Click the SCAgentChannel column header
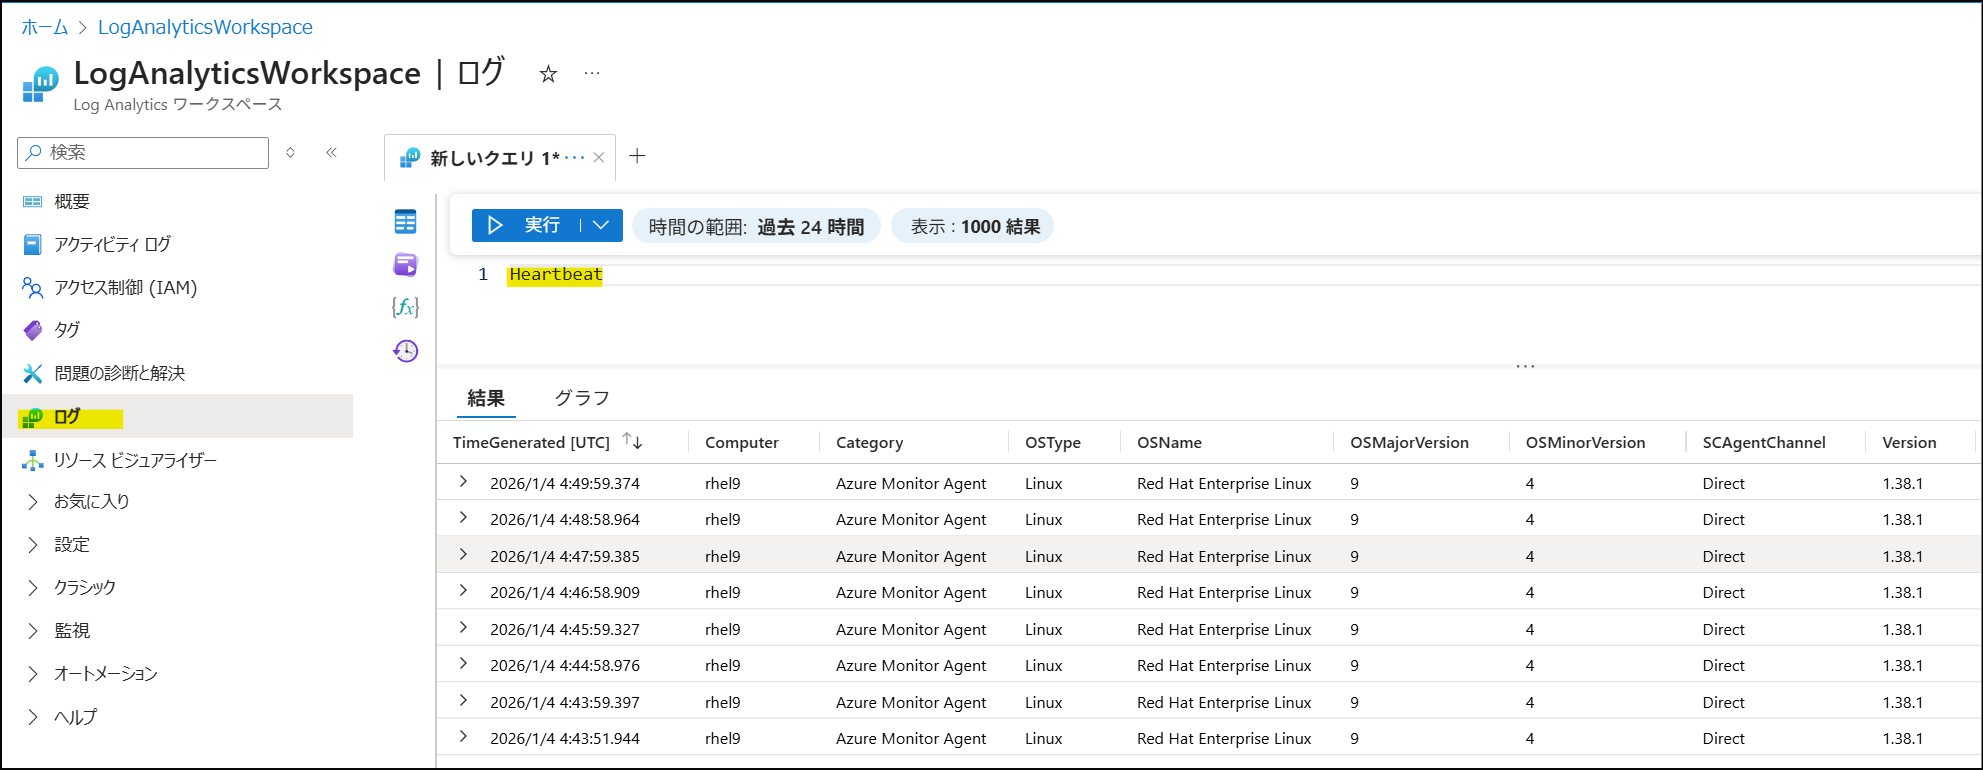Image resolution: width=1983 pixels, height=770 pixels. click(x=1764, y=443)
